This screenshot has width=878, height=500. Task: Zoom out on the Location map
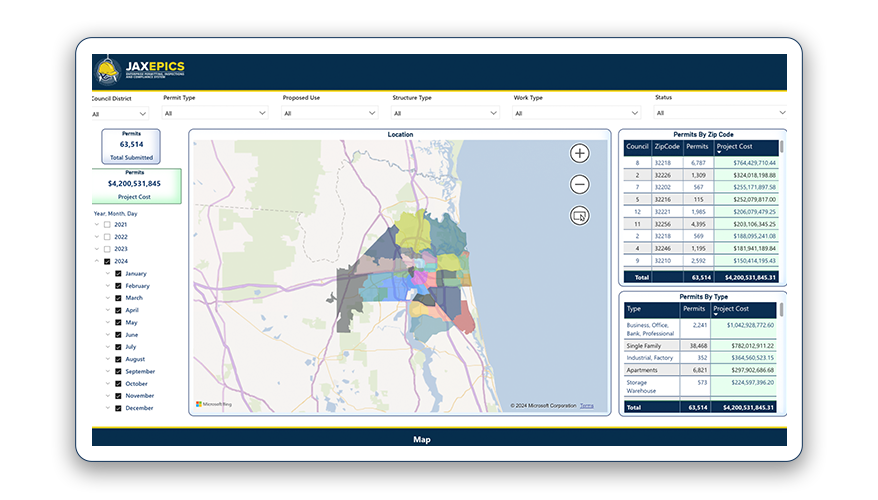pyautogui.click(x=580, y=184)
